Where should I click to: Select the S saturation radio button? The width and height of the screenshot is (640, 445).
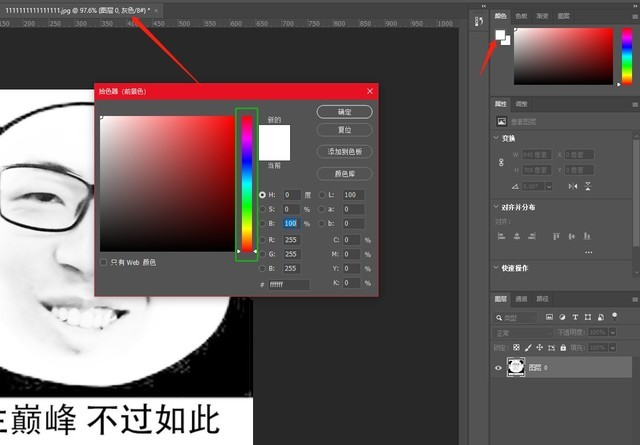pyautogui.click(x=262, y=209)
